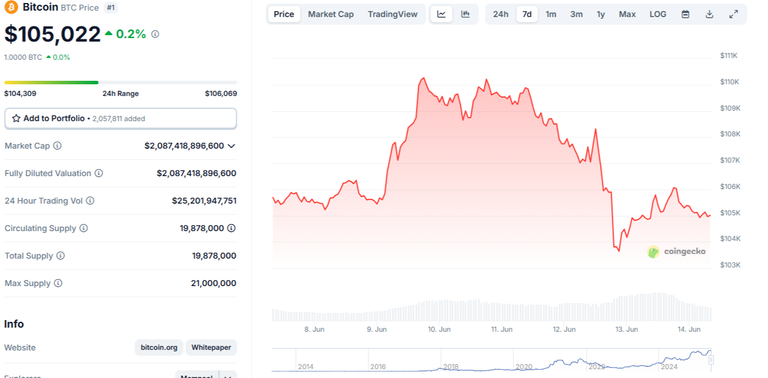Open the TradingView chart tab

tap(393, 14)
